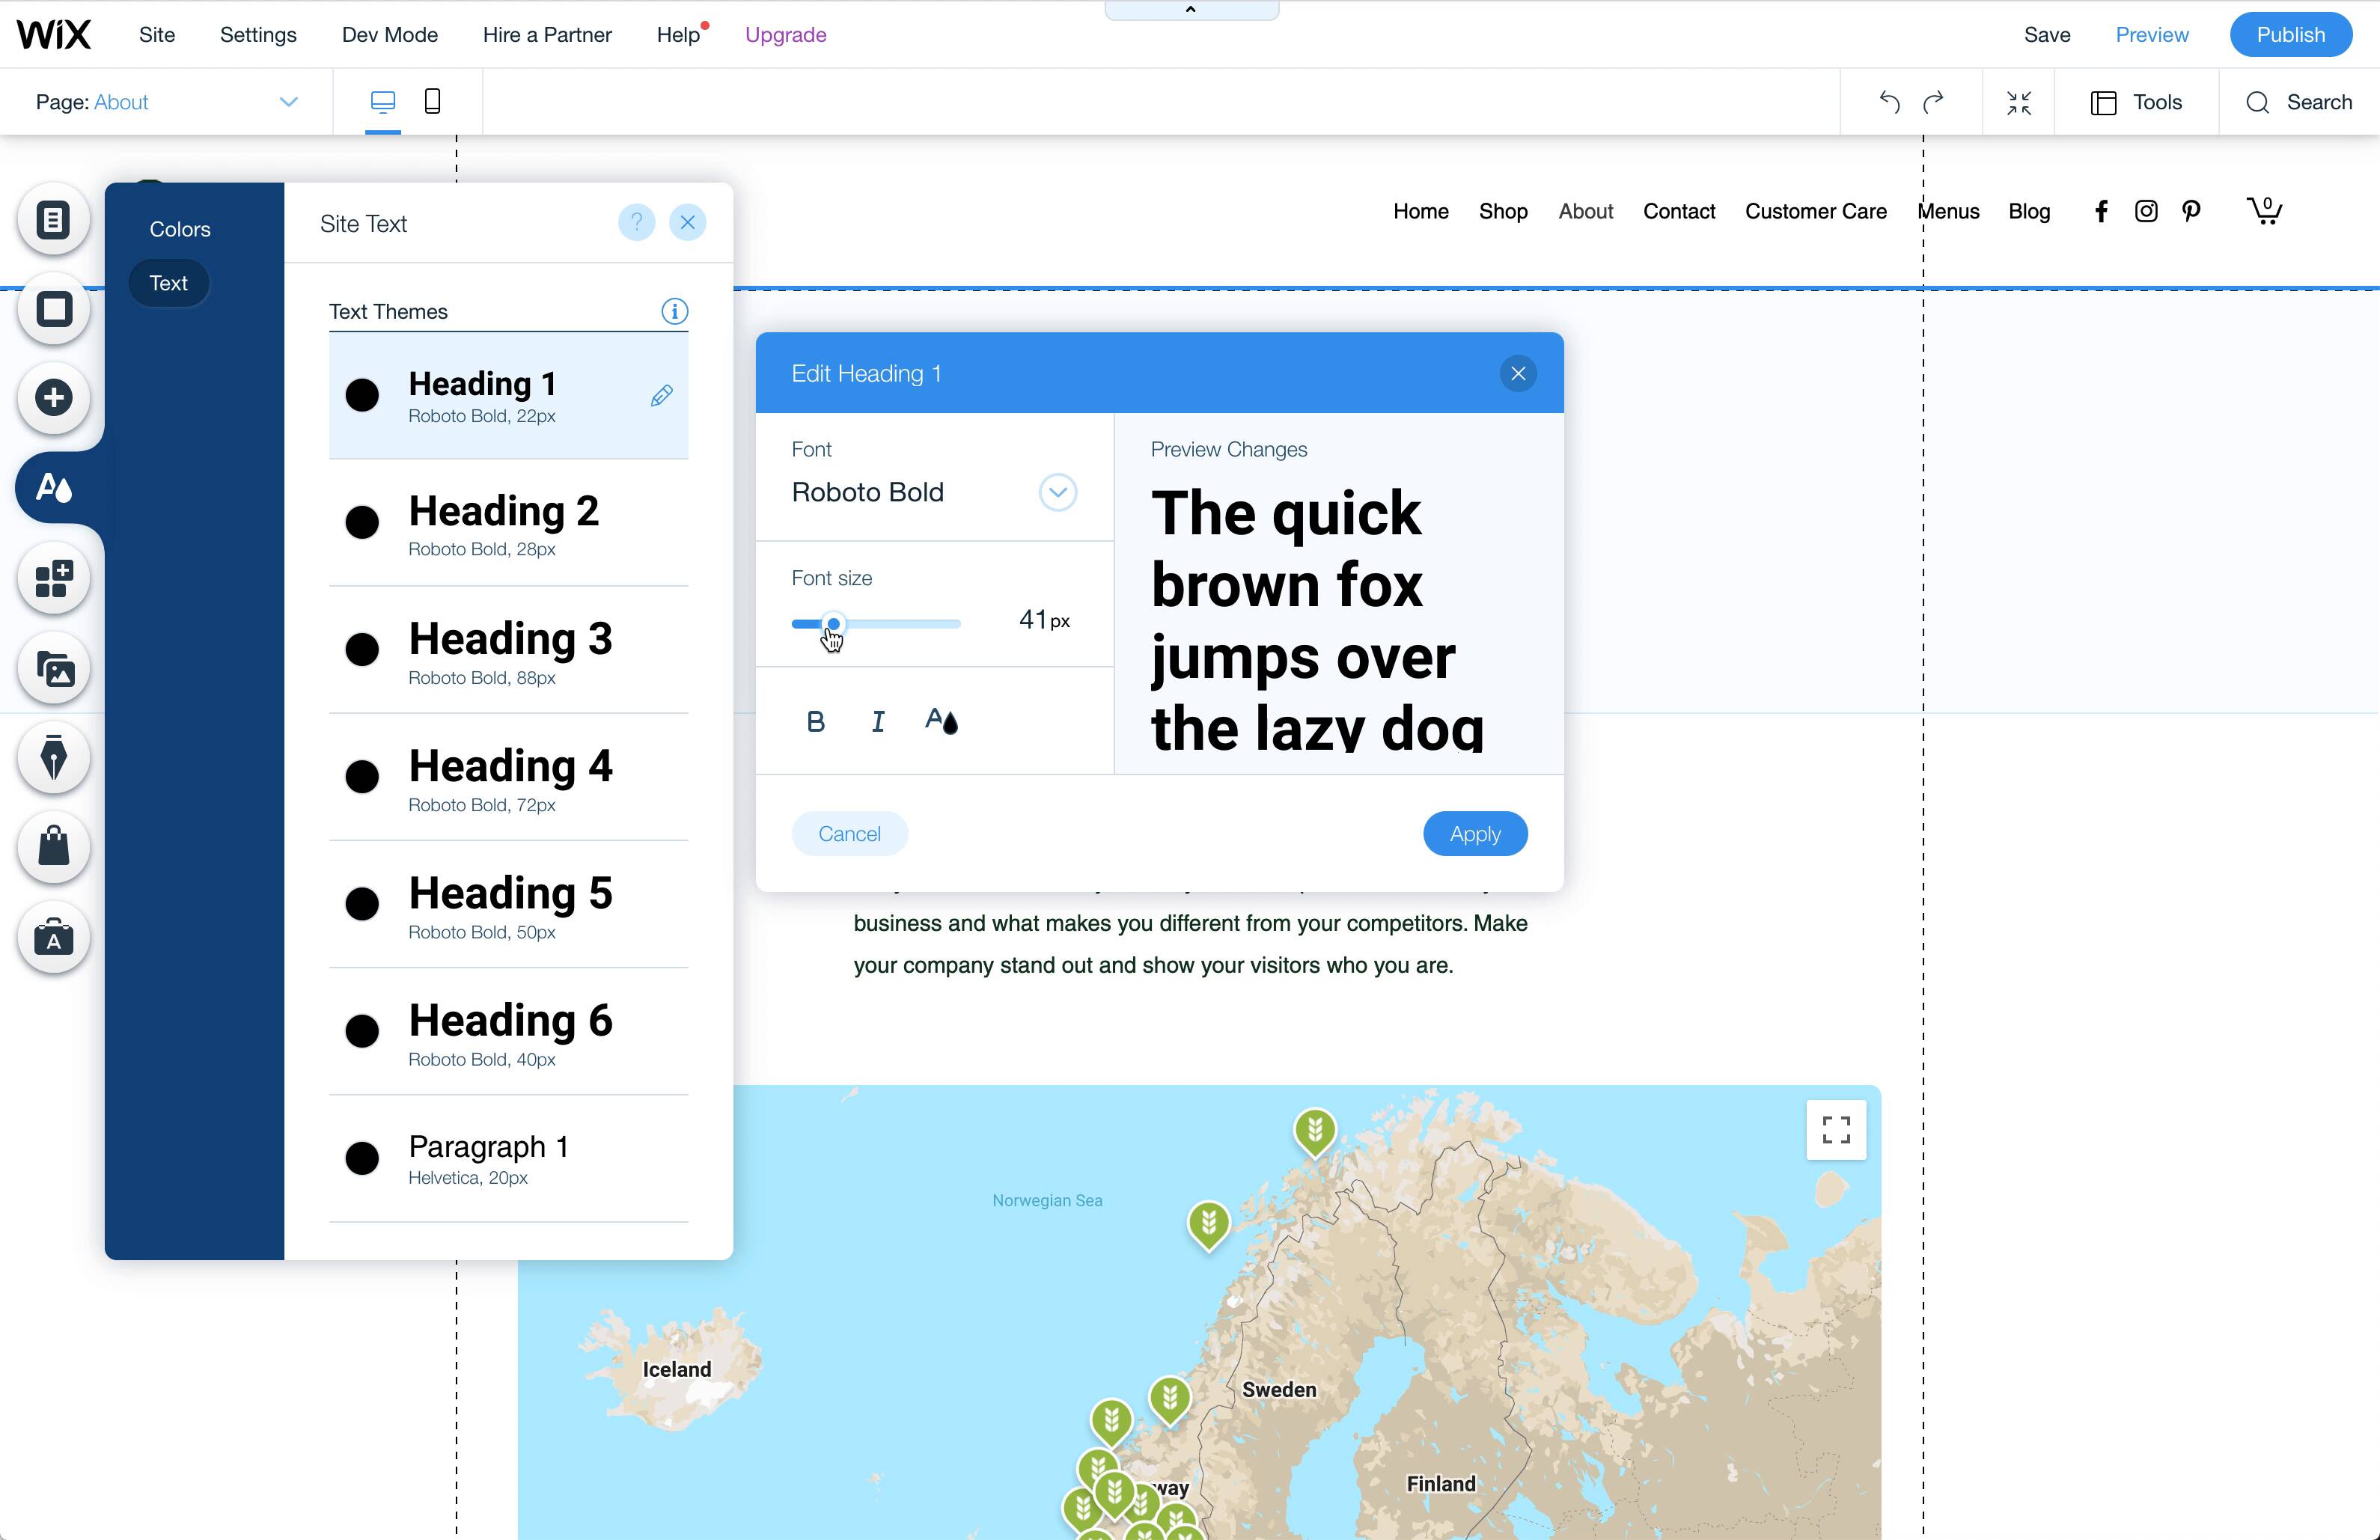Apply the heading changes
This screenshot has width=2380, height=1540.
(1474, 834)
